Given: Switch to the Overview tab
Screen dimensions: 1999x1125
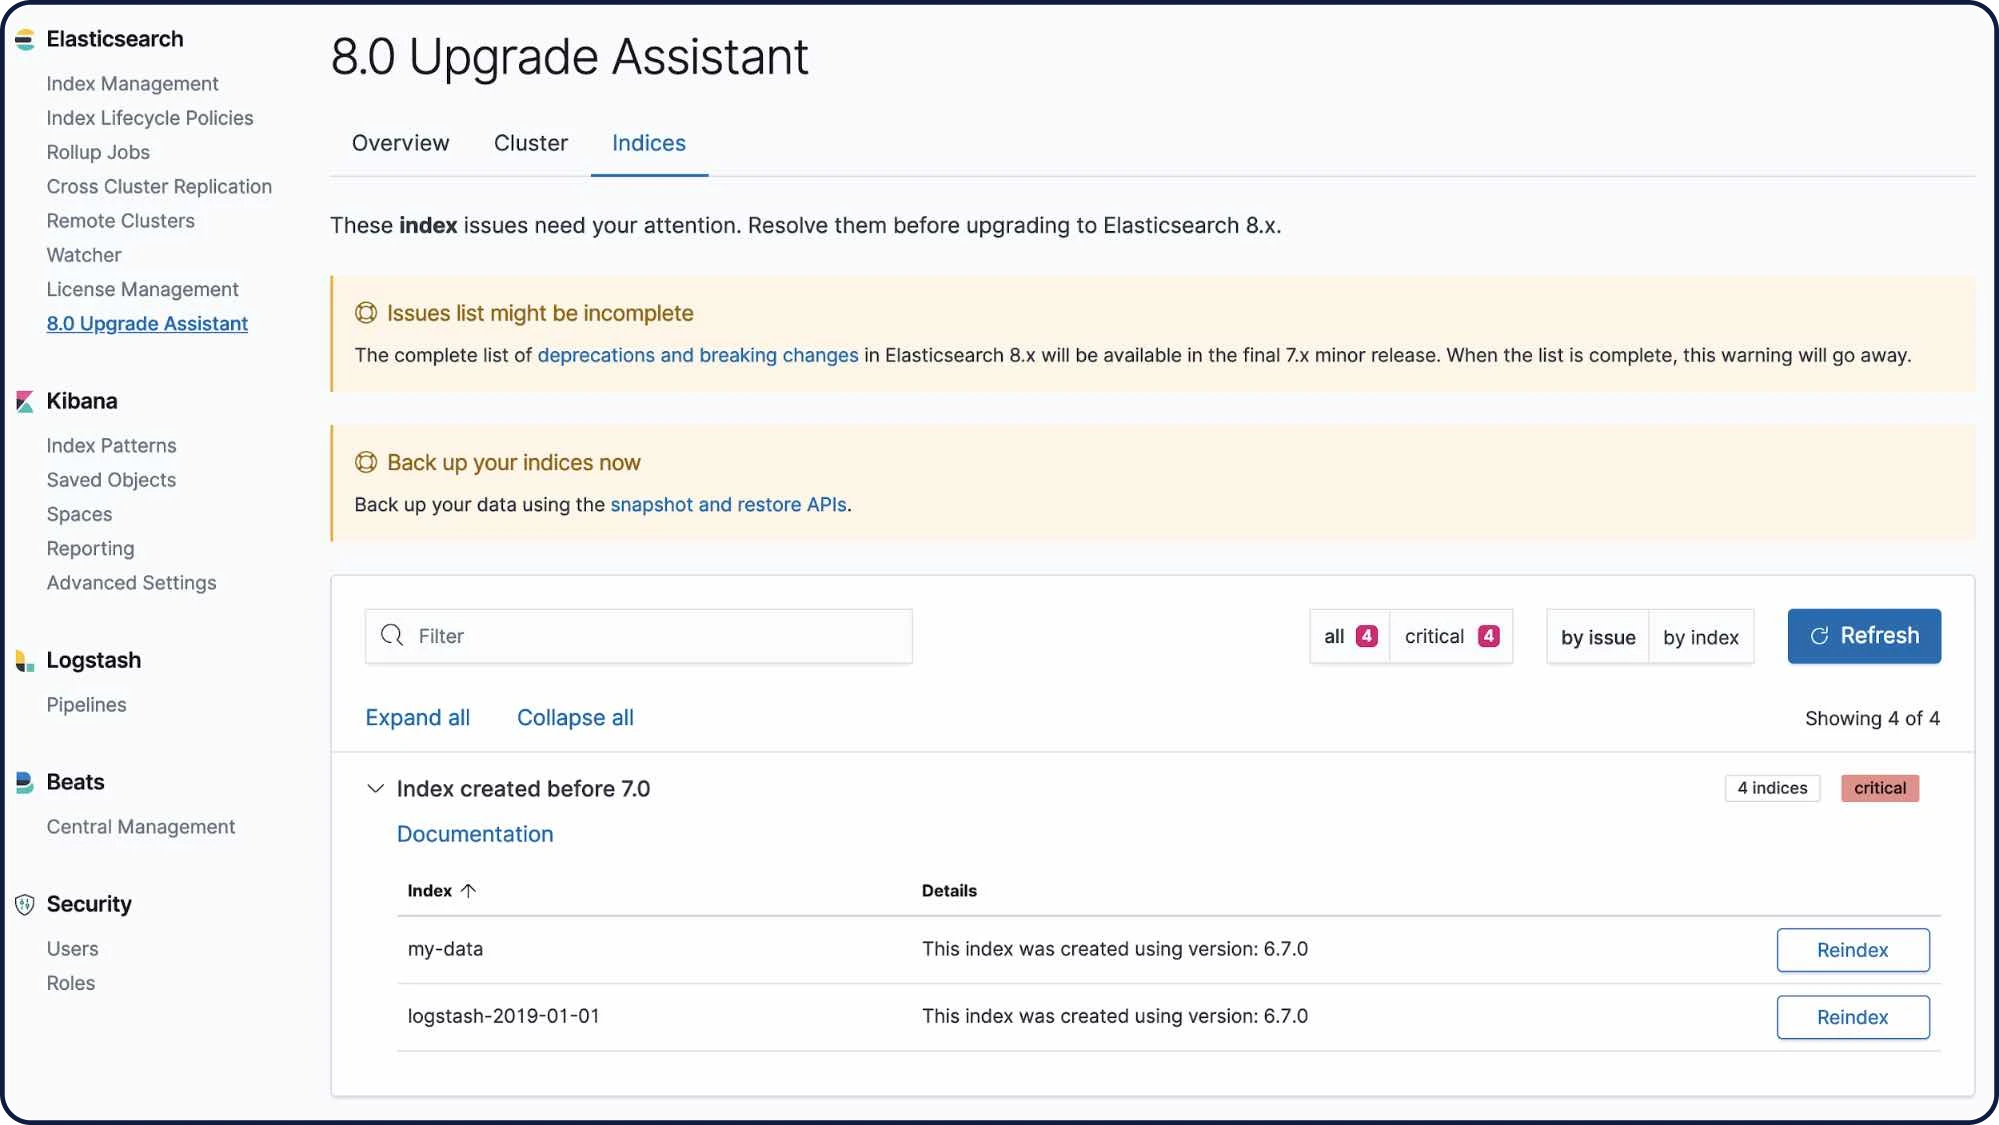Looking at the screenshot, I should [401, 143].
